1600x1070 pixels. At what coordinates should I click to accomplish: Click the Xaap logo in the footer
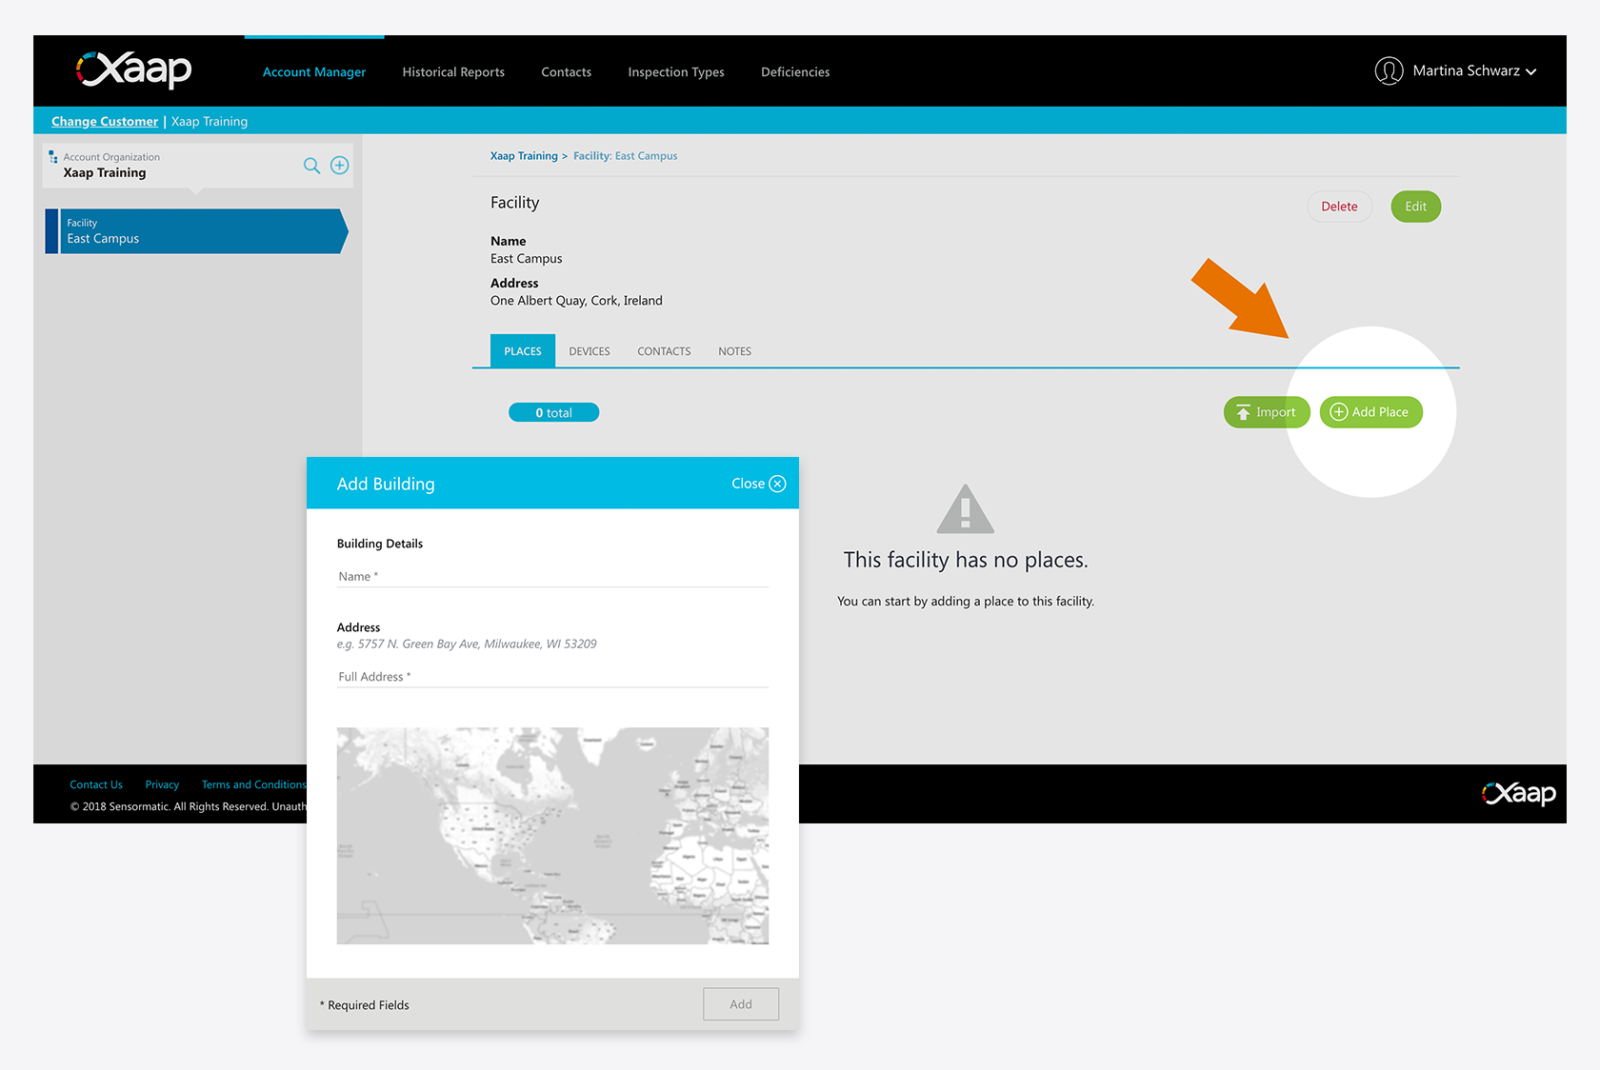tap(1519, 793)
